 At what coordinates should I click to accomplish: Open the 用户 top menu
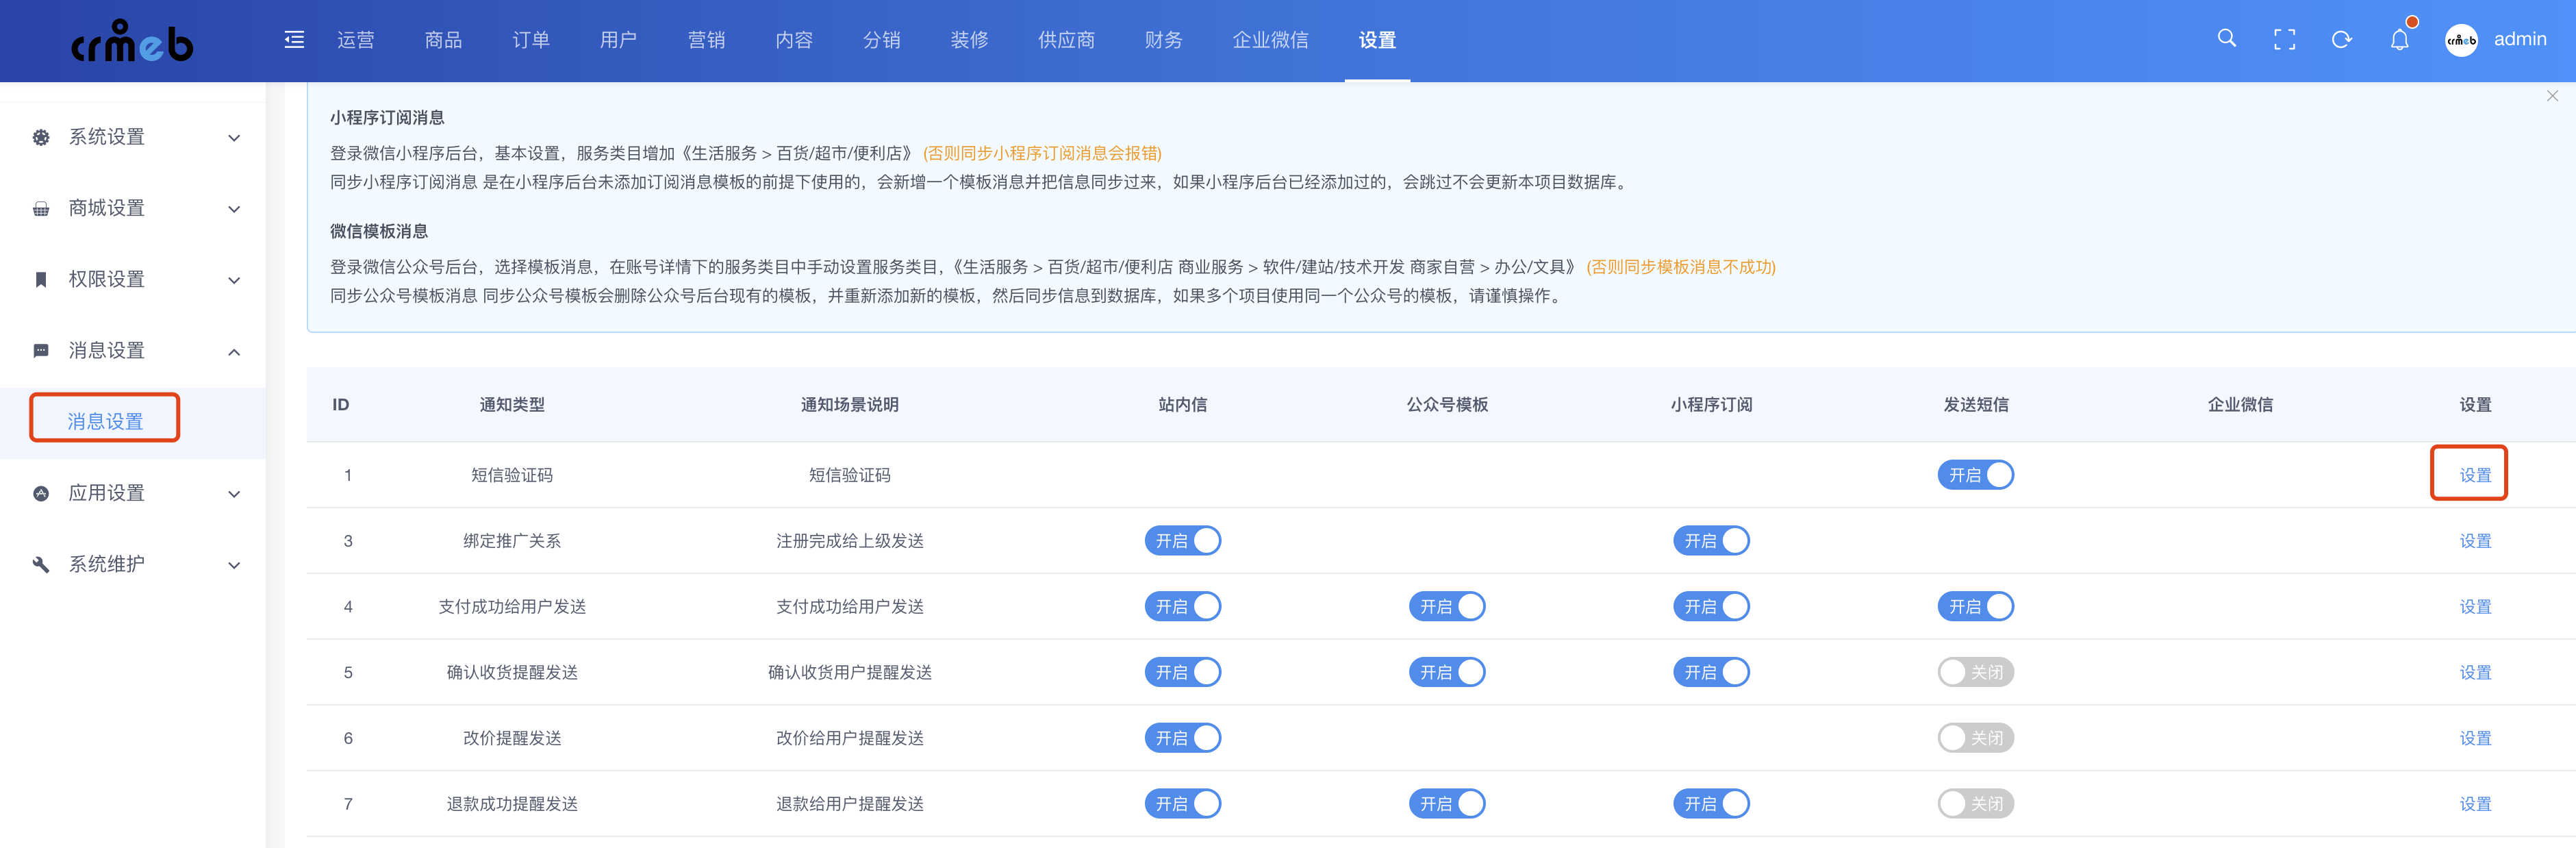click(618, 40)
